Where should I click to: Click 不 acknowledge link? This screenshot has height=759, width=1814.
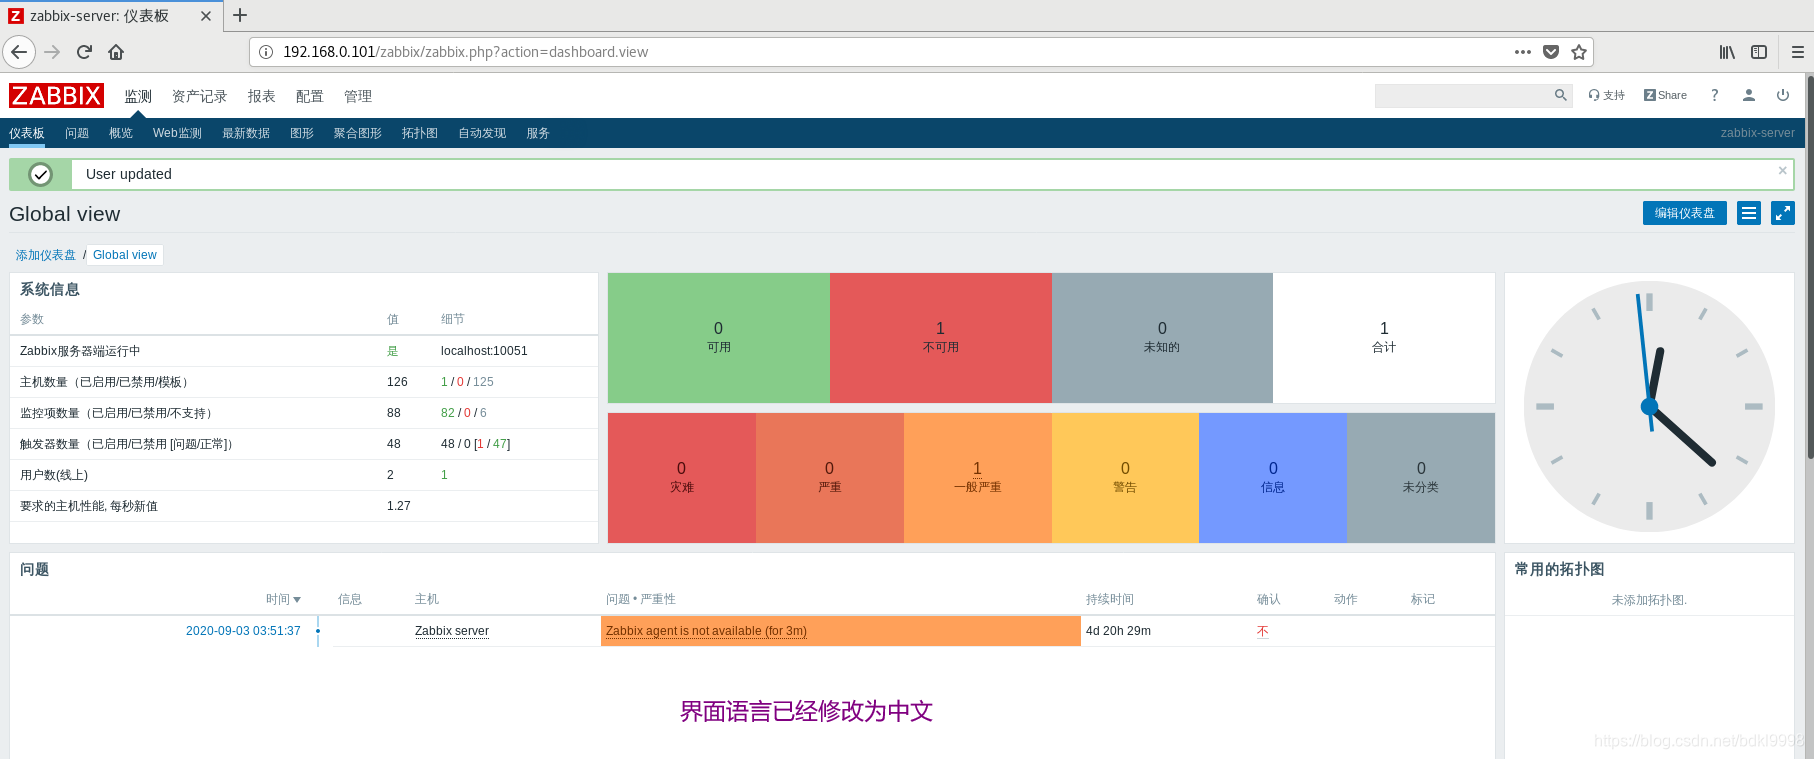(x=1263, y=631)
